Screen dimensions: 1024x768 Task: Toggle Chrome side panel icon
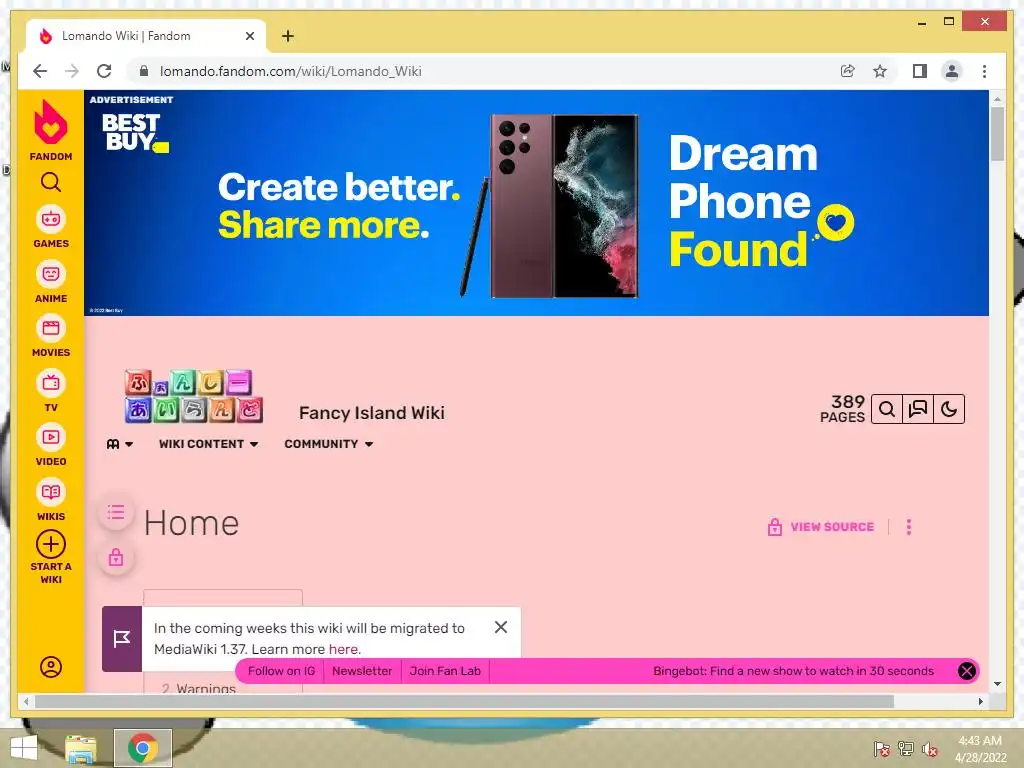pyautogui.click(x=920, y=71)
